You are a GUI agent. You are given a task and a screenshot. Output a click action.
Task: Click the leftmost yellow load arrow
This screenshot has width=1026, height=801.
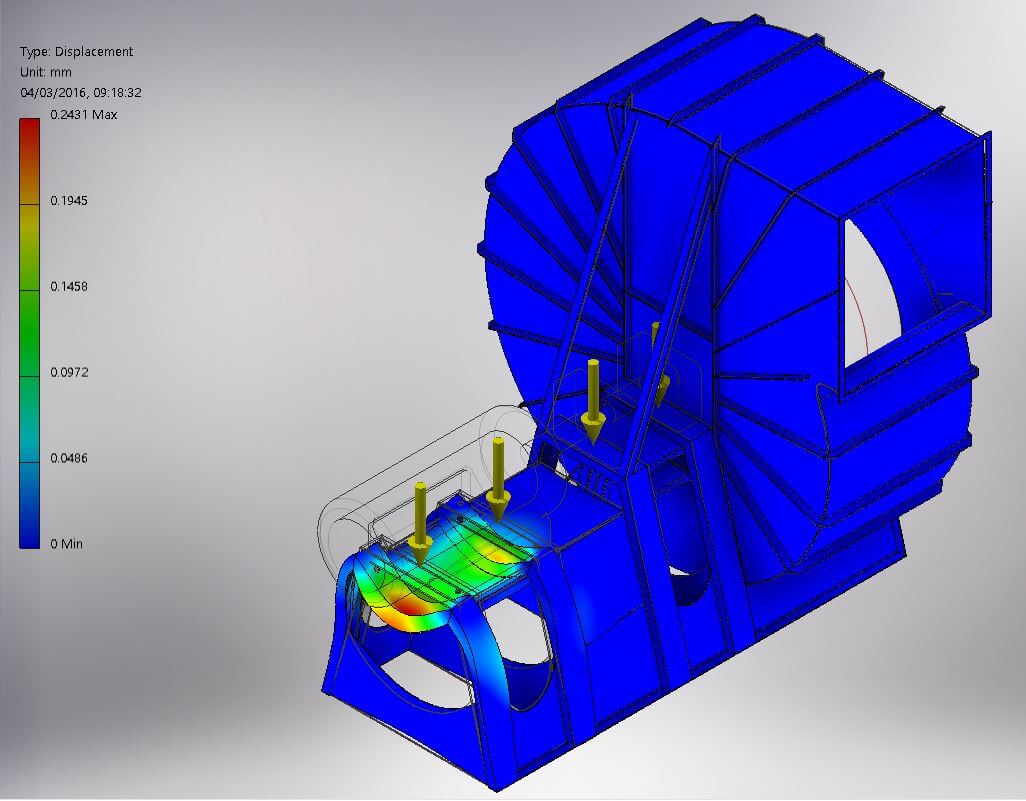coord(421,518)
